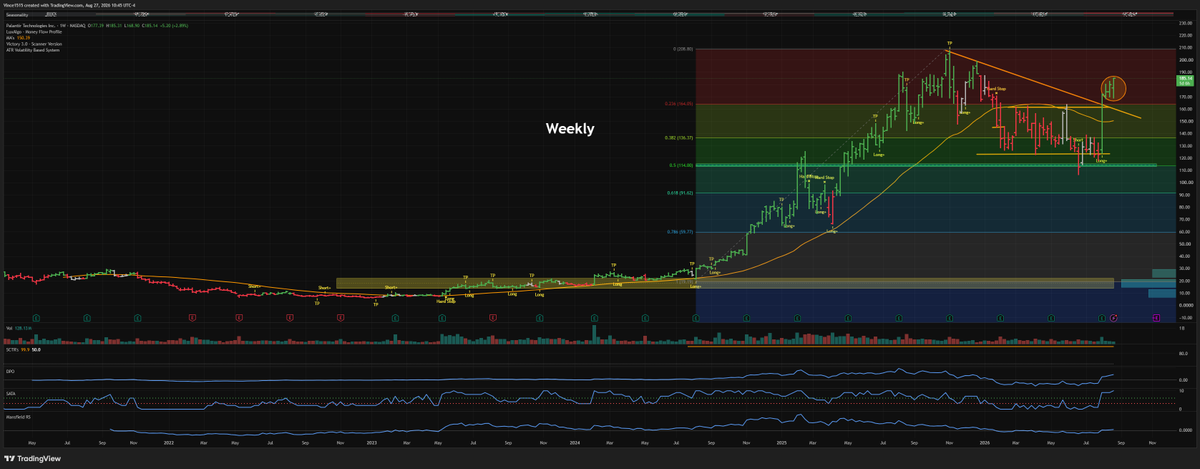Select the Weekly text annotation
The height and width of the screenshot is (469, 1200).
(x=569, y=128)
